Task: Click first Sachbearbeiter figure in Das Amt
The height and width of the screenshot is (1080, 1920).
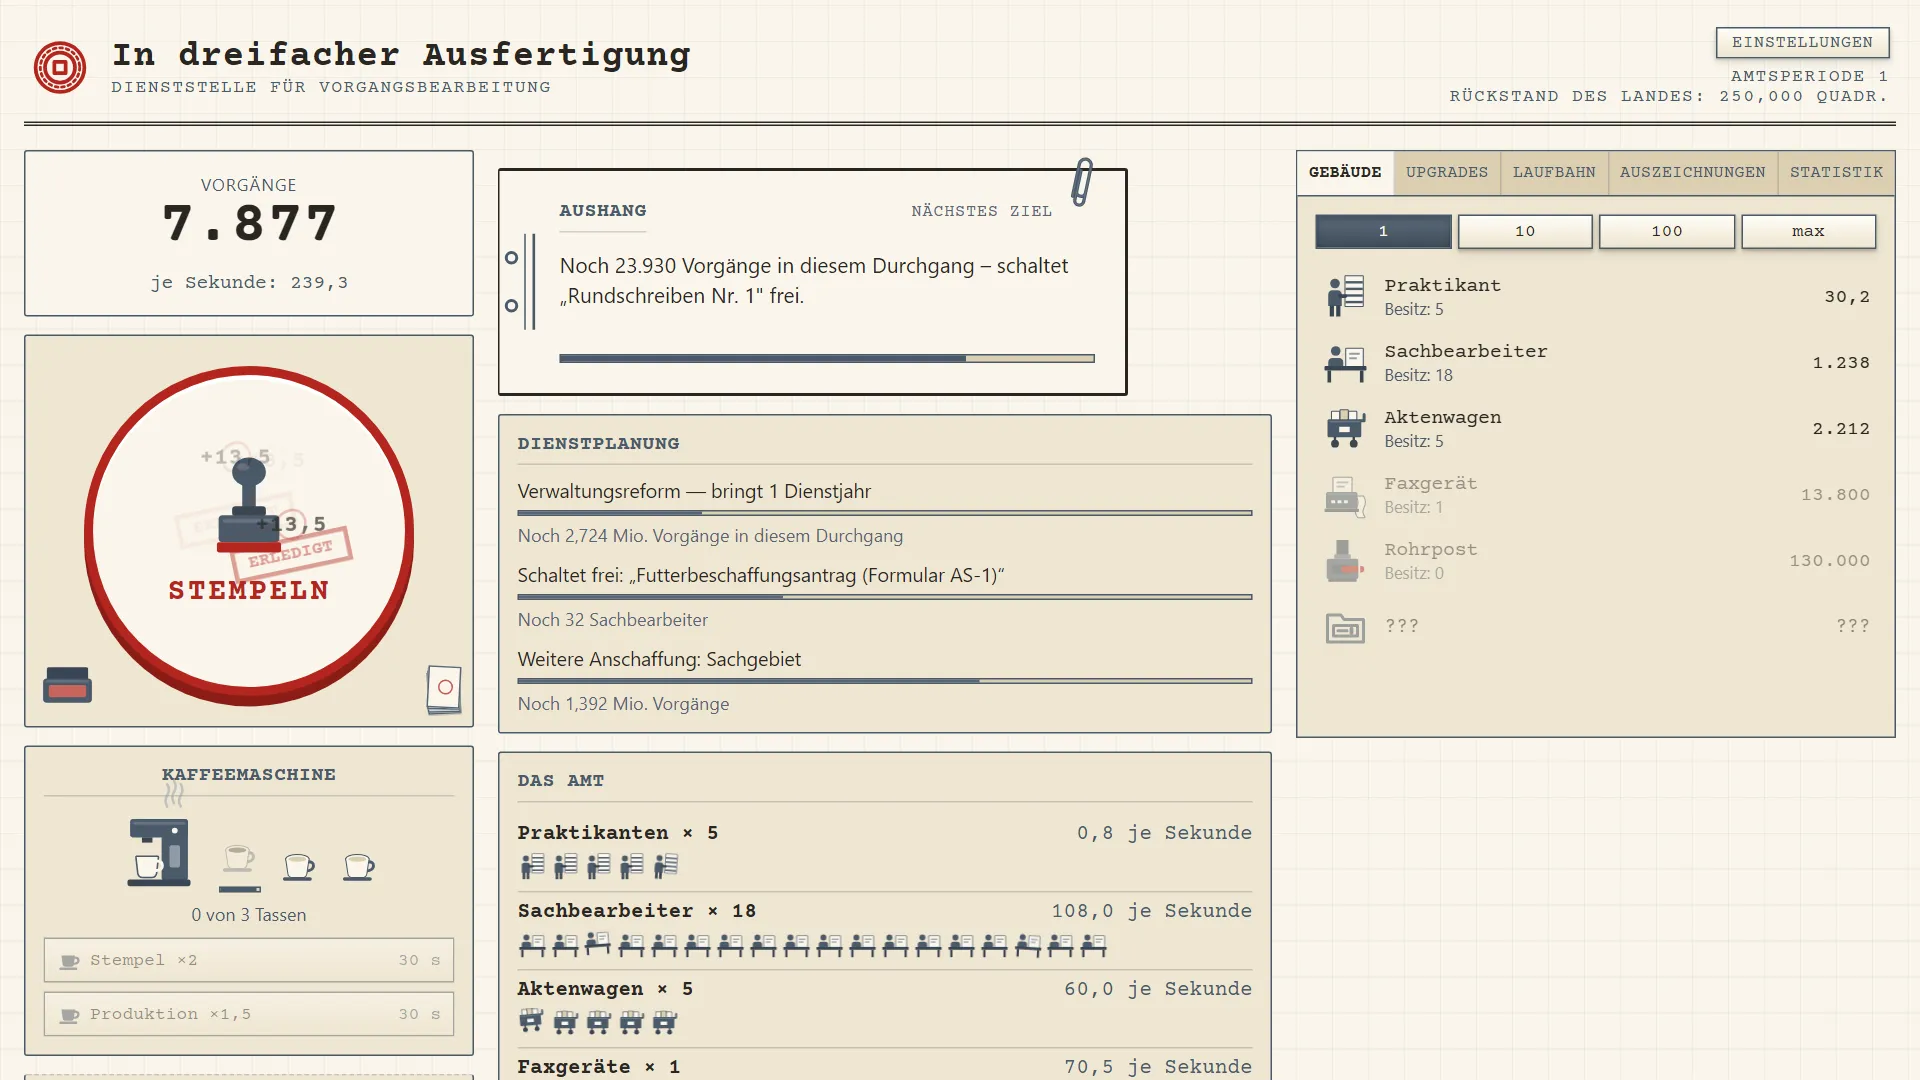Action: click(532, 944)
